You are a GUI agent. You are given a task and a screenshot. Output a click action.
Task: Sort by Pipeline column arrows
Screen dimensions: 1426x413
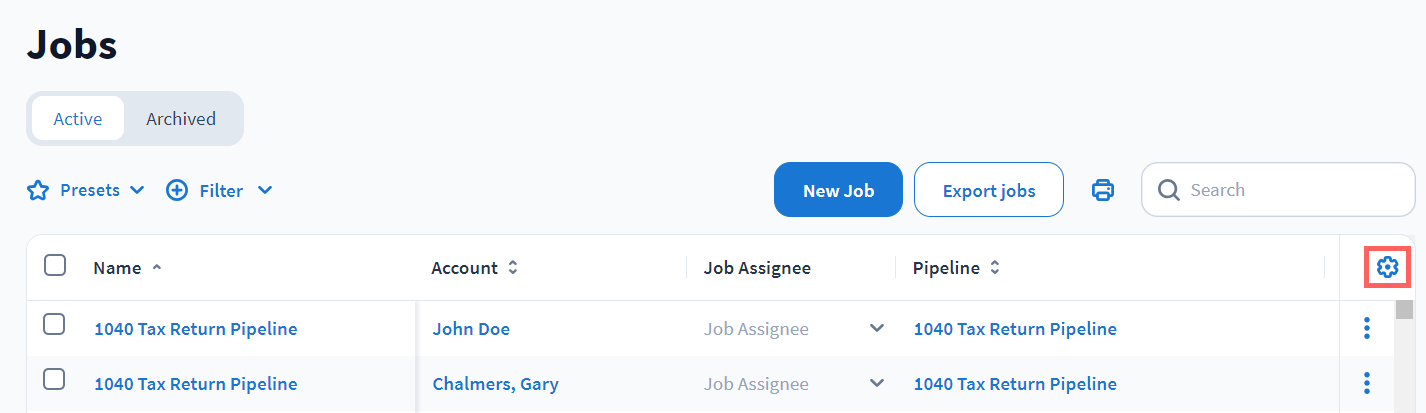coord(994,268)
